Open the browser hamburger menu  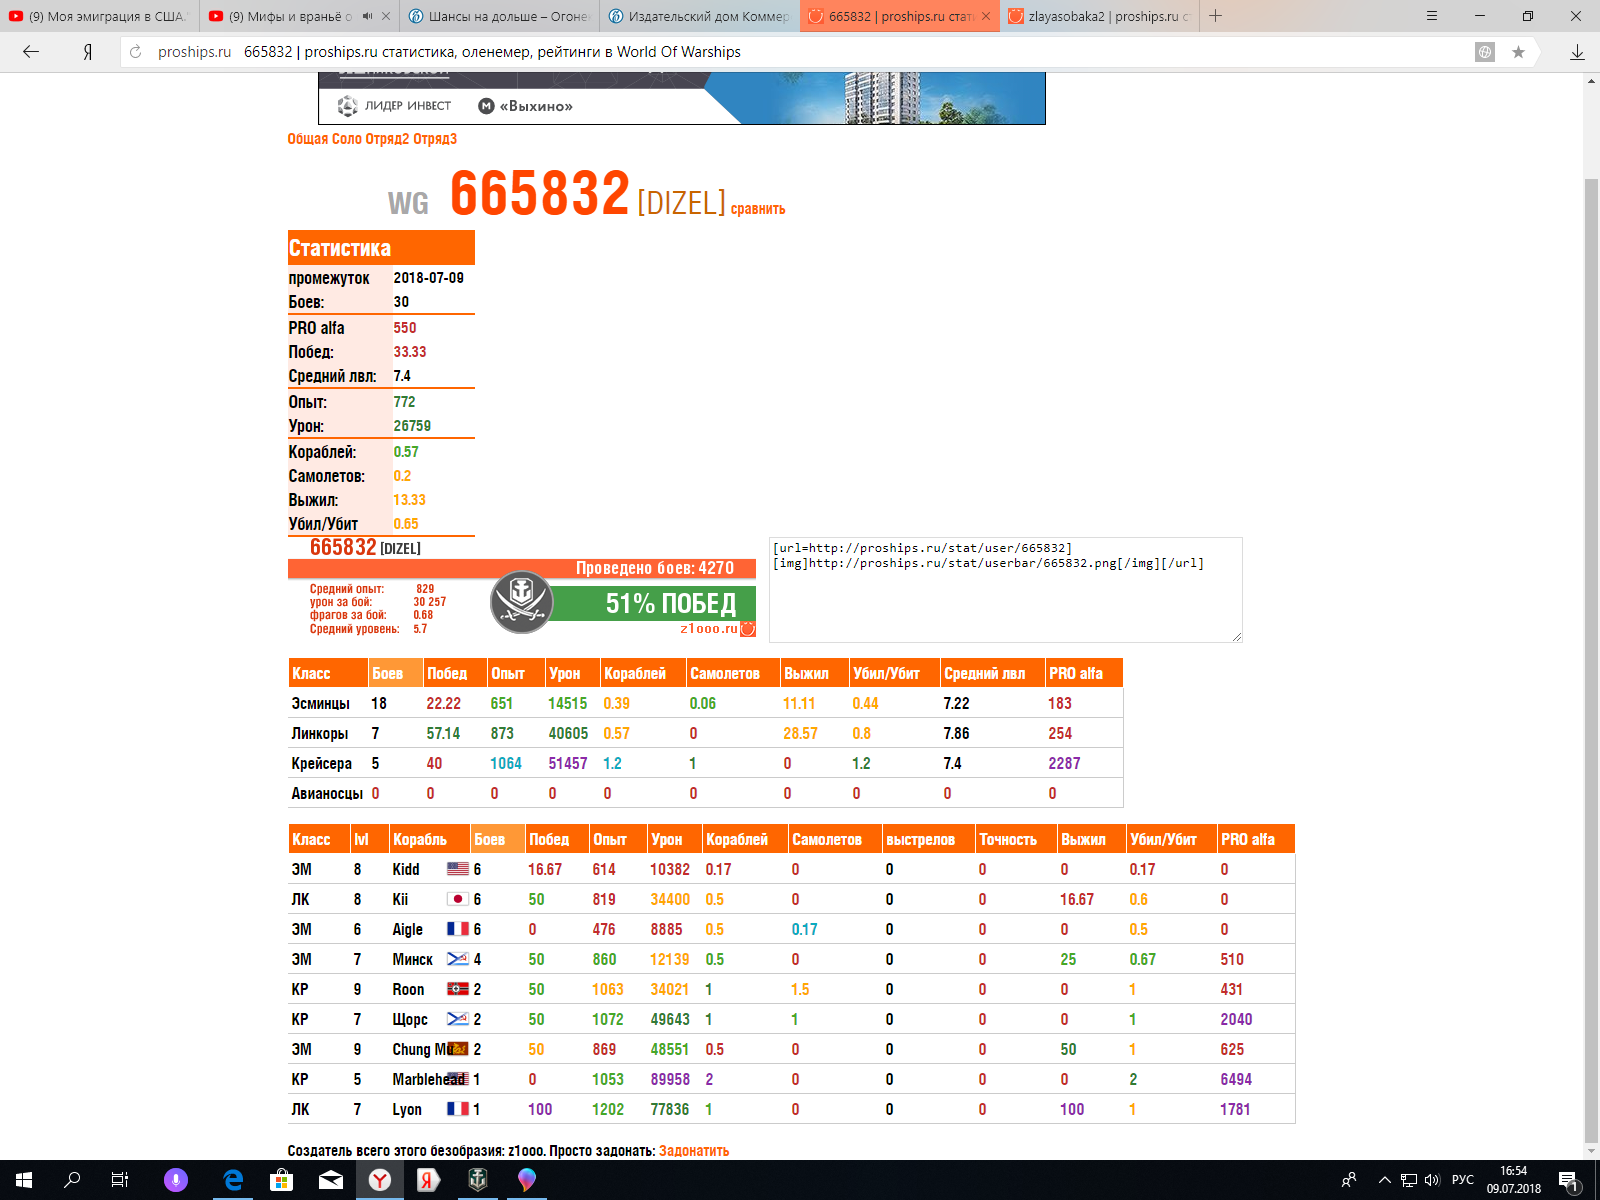click(1431, 16)
